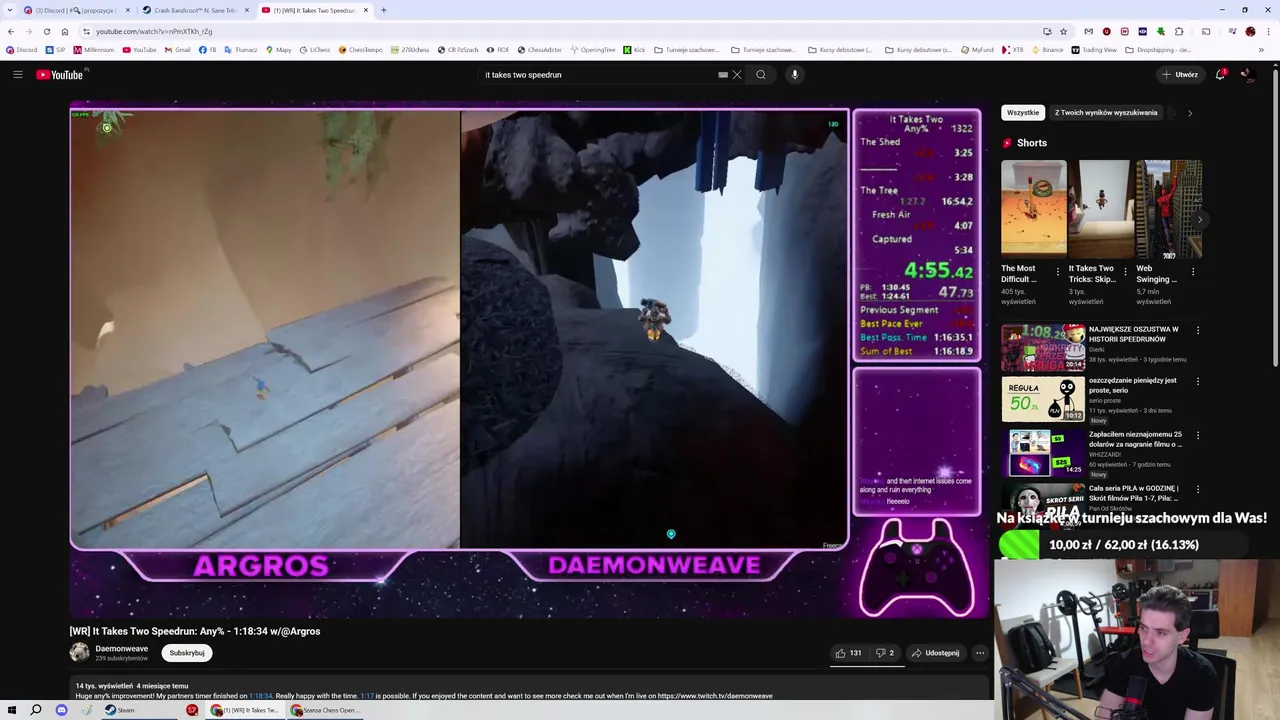Open the It Takes Two Tricks short thumbnail
Viewport: 1280px width, 720px height.
coord(1102,208)
